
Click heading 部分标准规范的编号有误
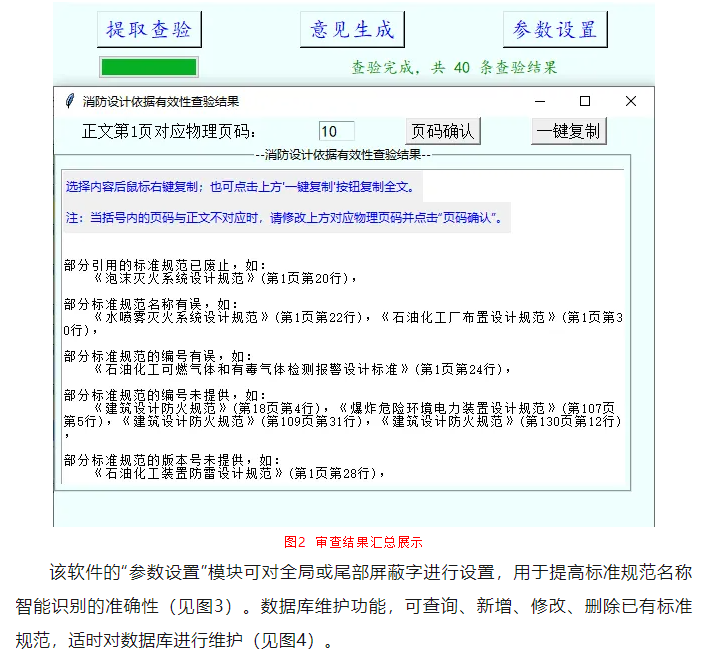[x=157, y=356]
